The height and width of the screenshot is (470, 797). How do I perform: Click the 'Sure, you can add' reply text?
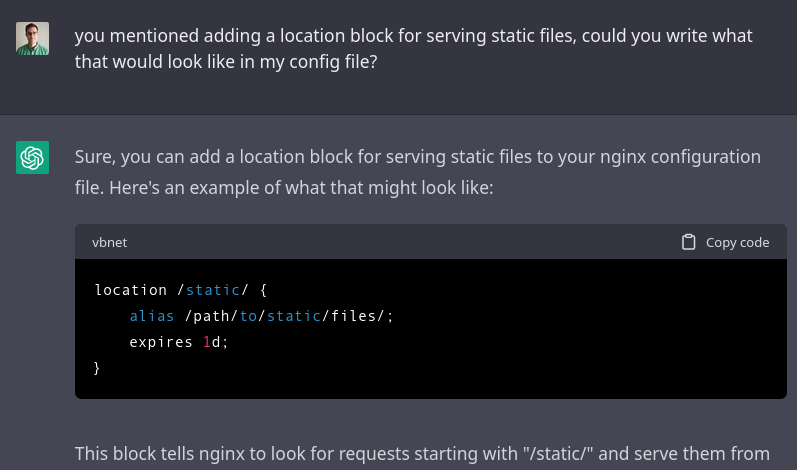point(418,172)
